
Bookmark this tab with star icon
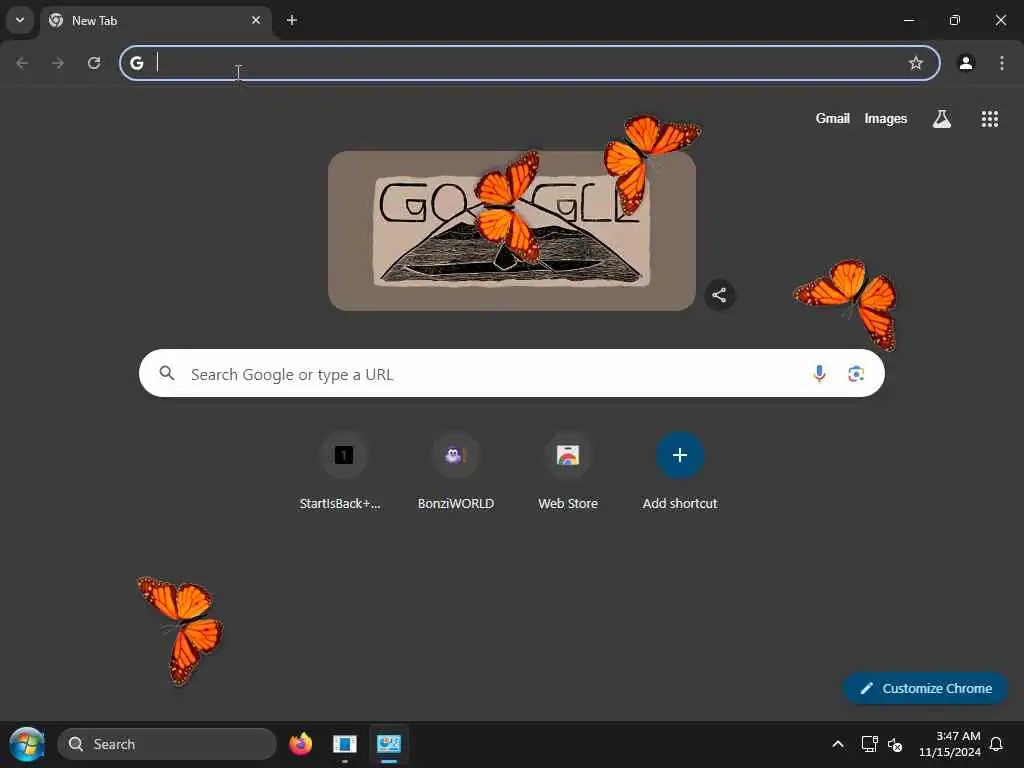(x=916, y=63)
